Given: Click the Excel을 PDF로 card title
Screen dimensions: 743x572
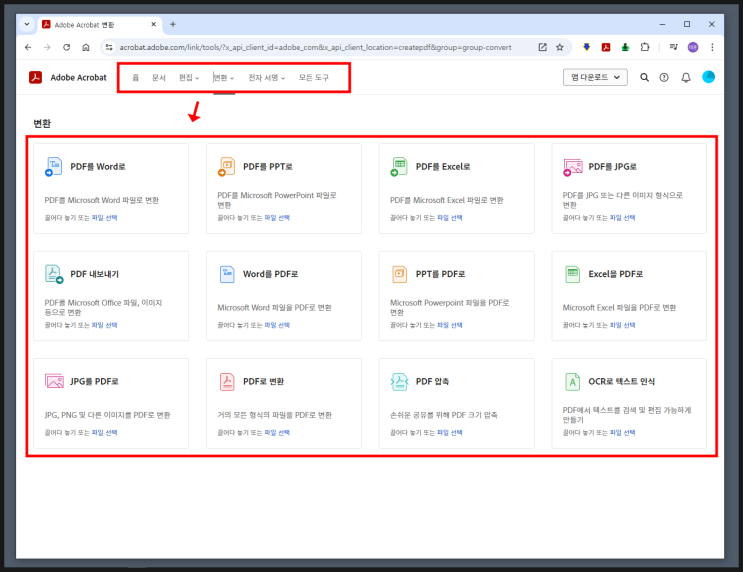Looking at the screenshot, I should [x=616, y=274].
